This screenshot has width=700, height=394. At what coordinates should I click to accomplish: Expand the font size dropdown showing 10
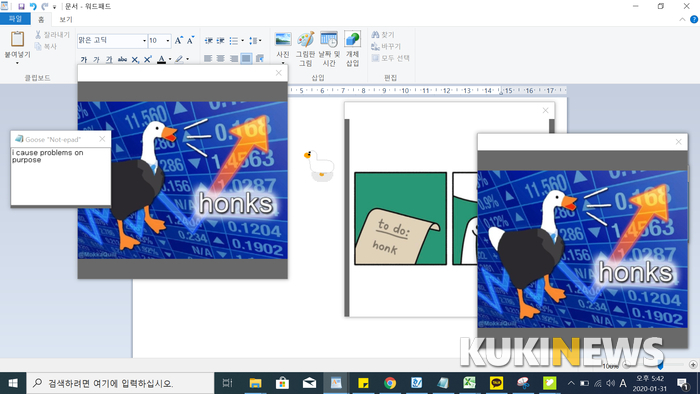(x=168, y=41)
